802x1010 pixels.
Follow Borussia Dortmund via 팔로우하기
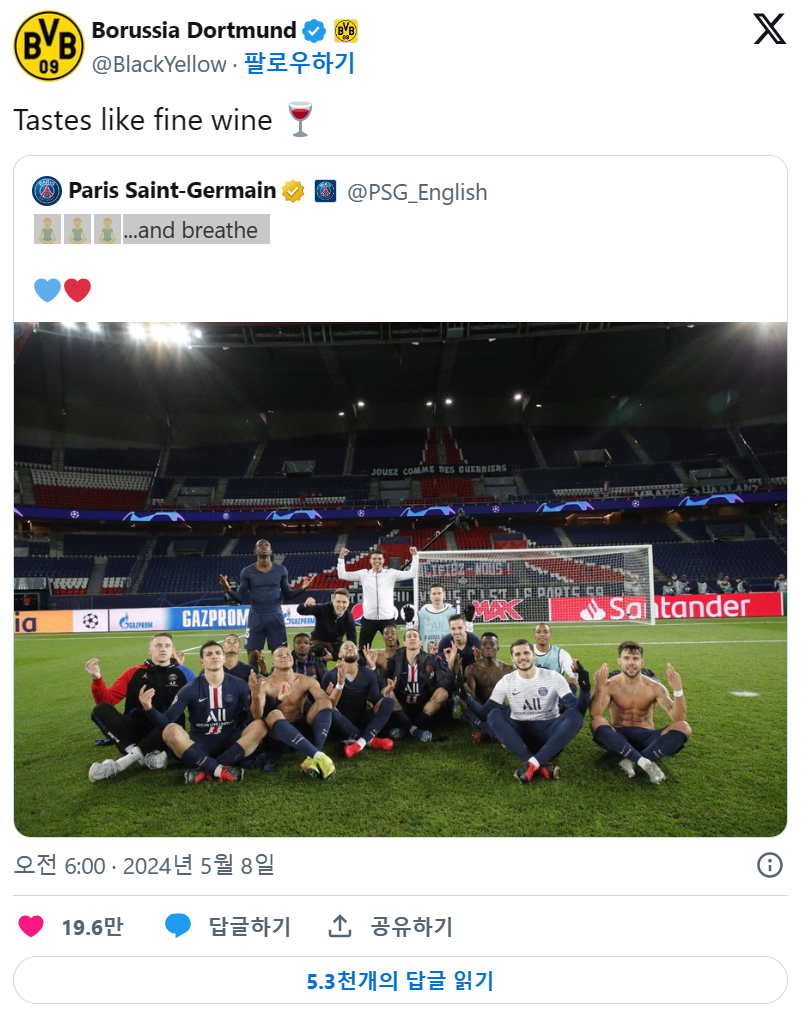pyautogui.click(x=300, y=63)
